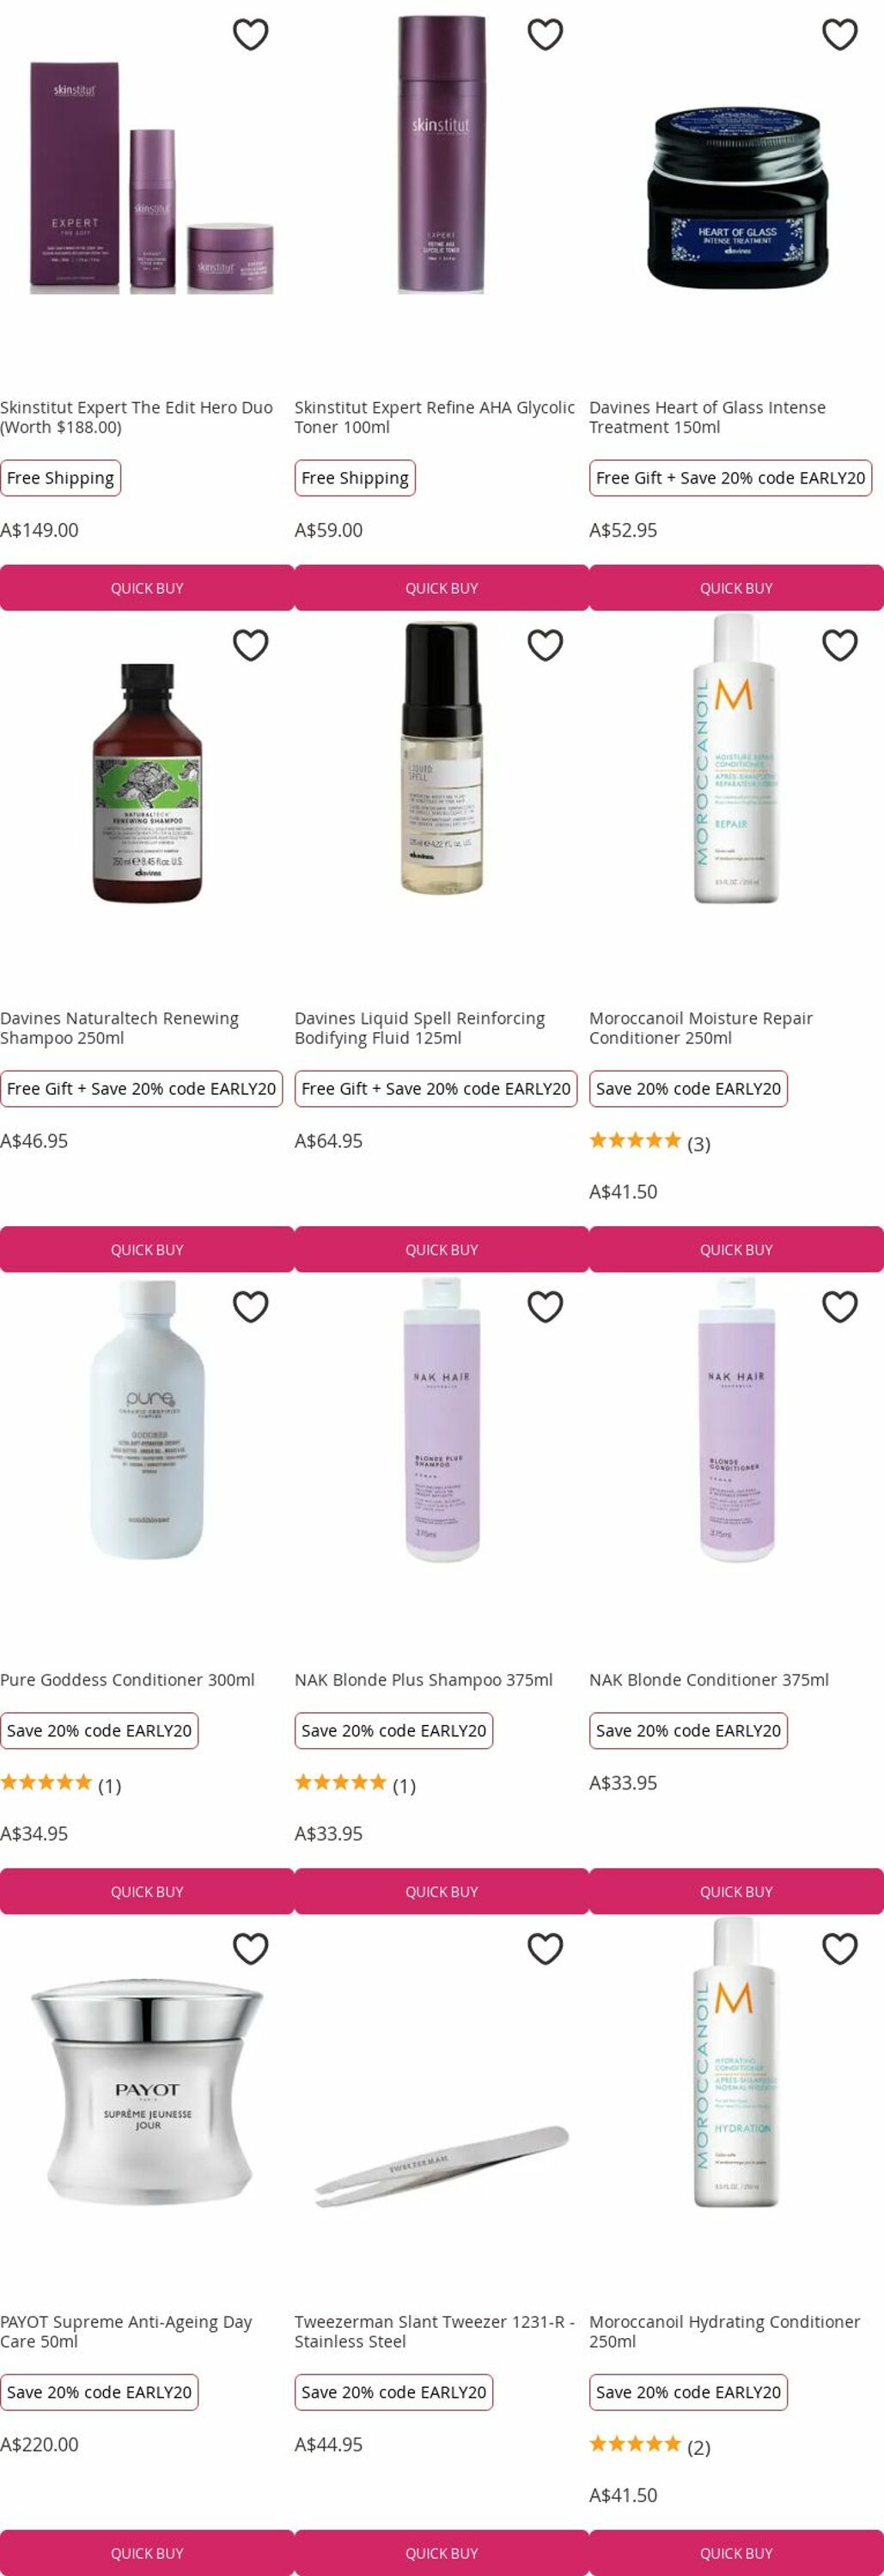
Task: Heart the NAK Blonde Plus Shampoo
Action: pyautogui.click(x=545, y=1306)
